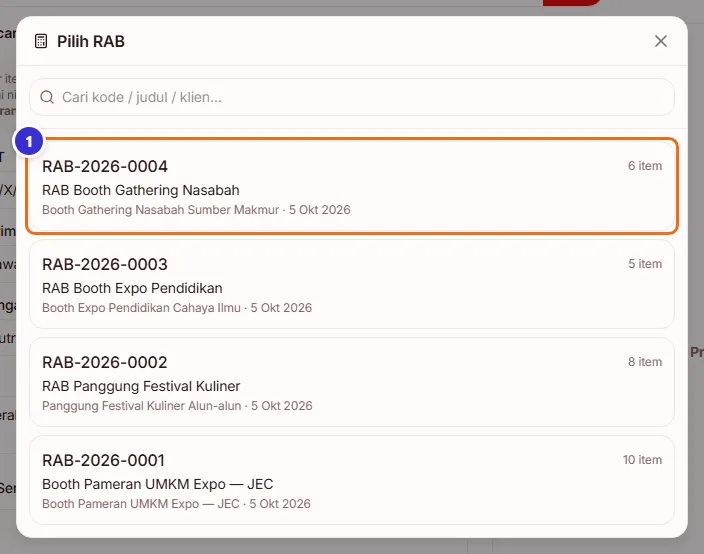704x554 pixels.
Task: Click the 8 item count label
Action: pos(645,361)
